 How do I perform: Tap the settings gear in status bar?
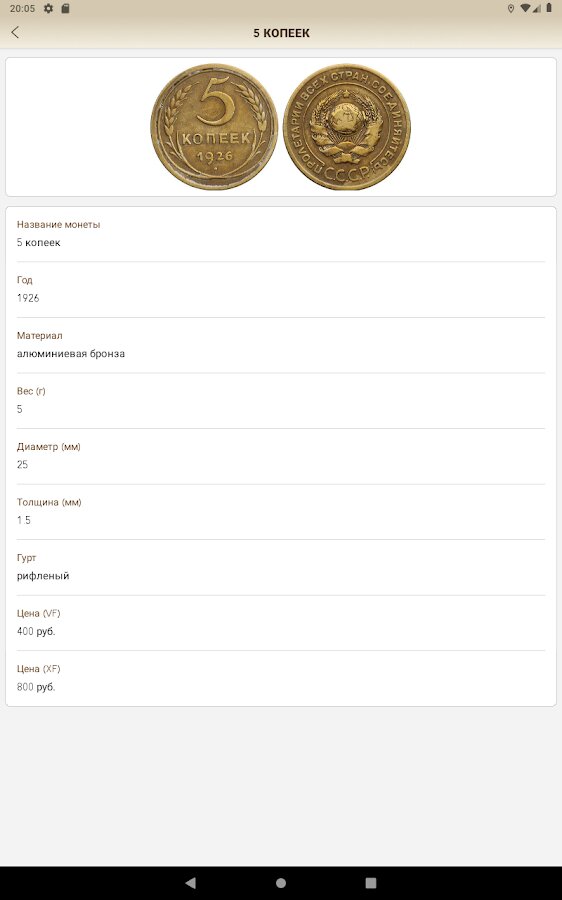pyautogui.click(x=48, y=9)
